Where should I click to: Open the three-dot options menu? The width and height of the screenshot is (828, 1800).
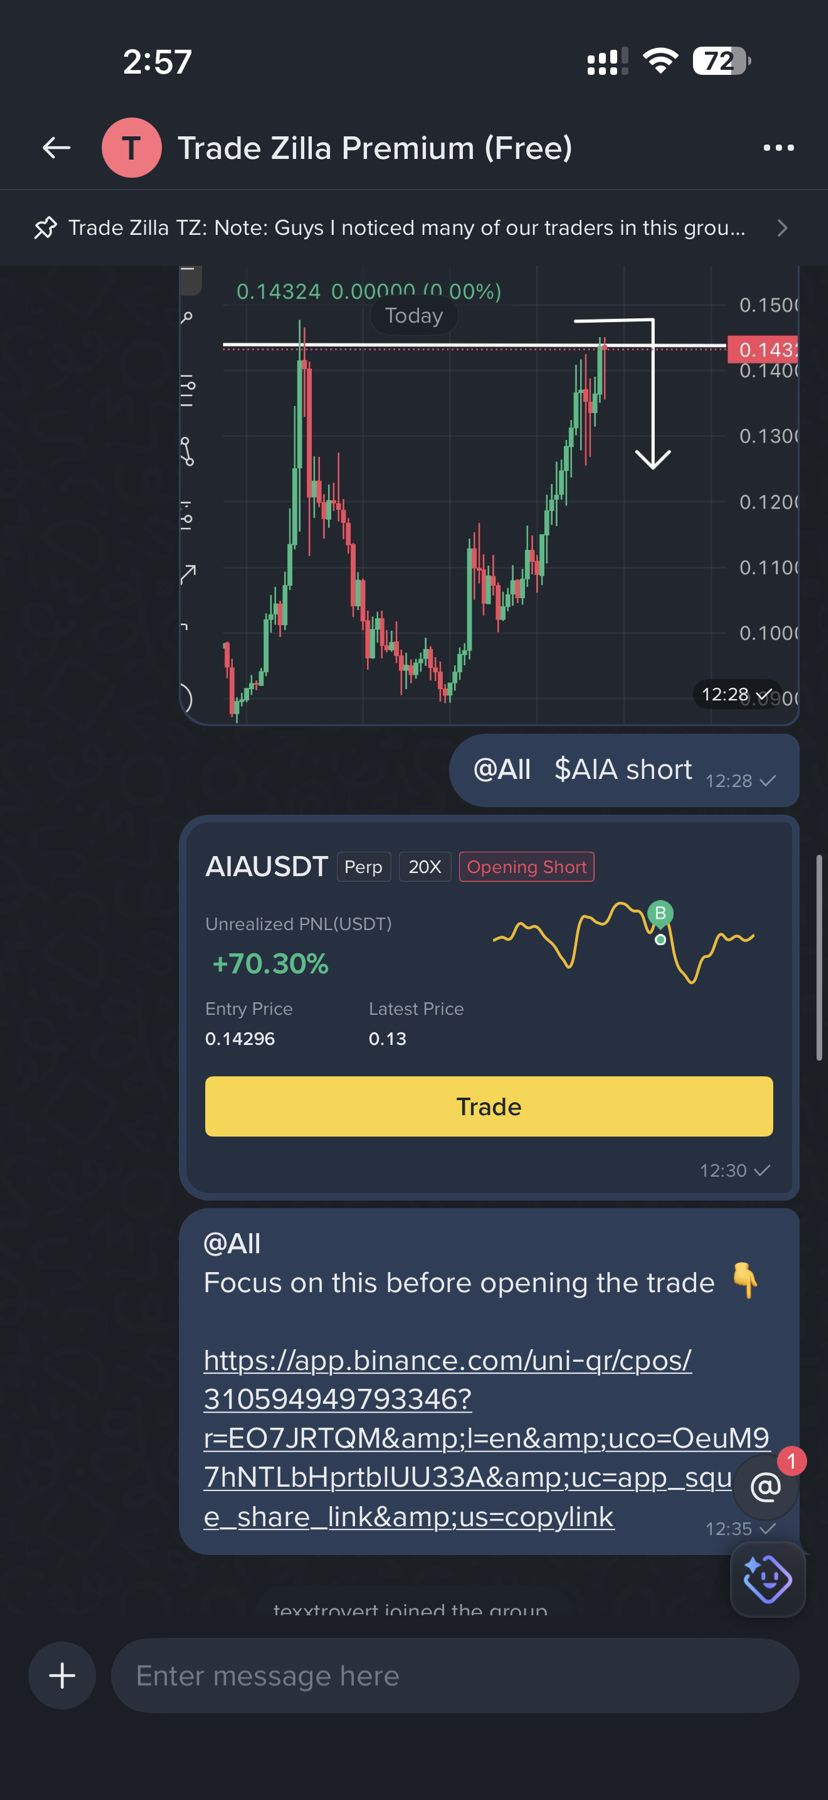coord(778,148)
